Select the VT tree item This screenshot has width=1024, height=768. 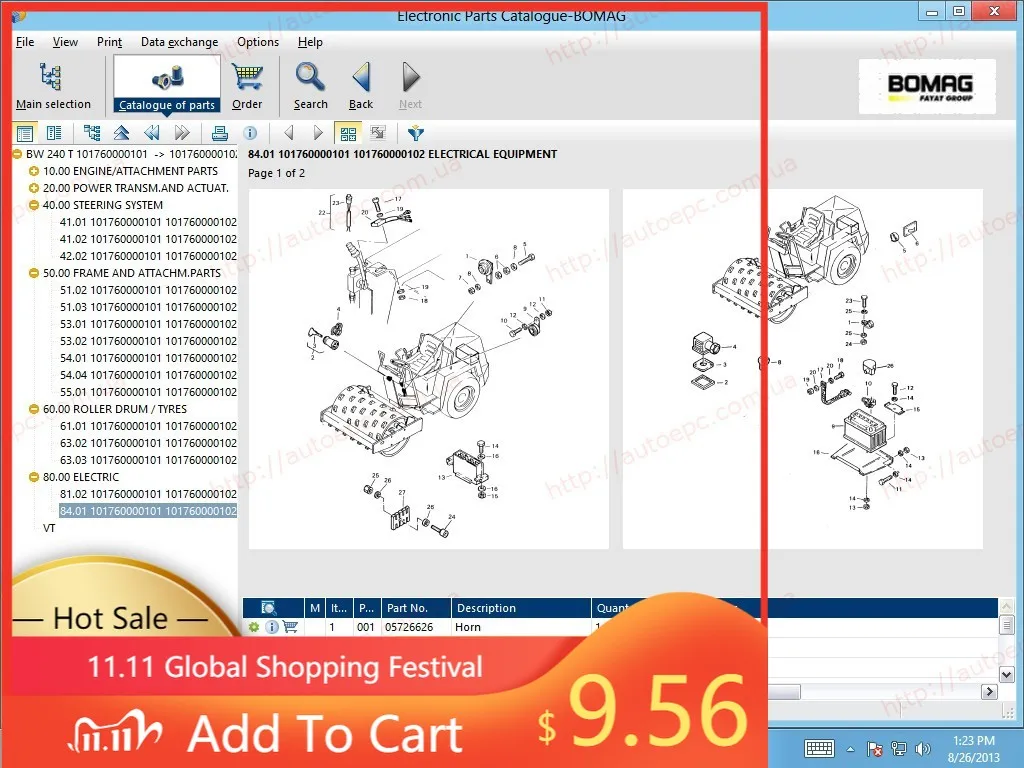click(x=49, y=528)
